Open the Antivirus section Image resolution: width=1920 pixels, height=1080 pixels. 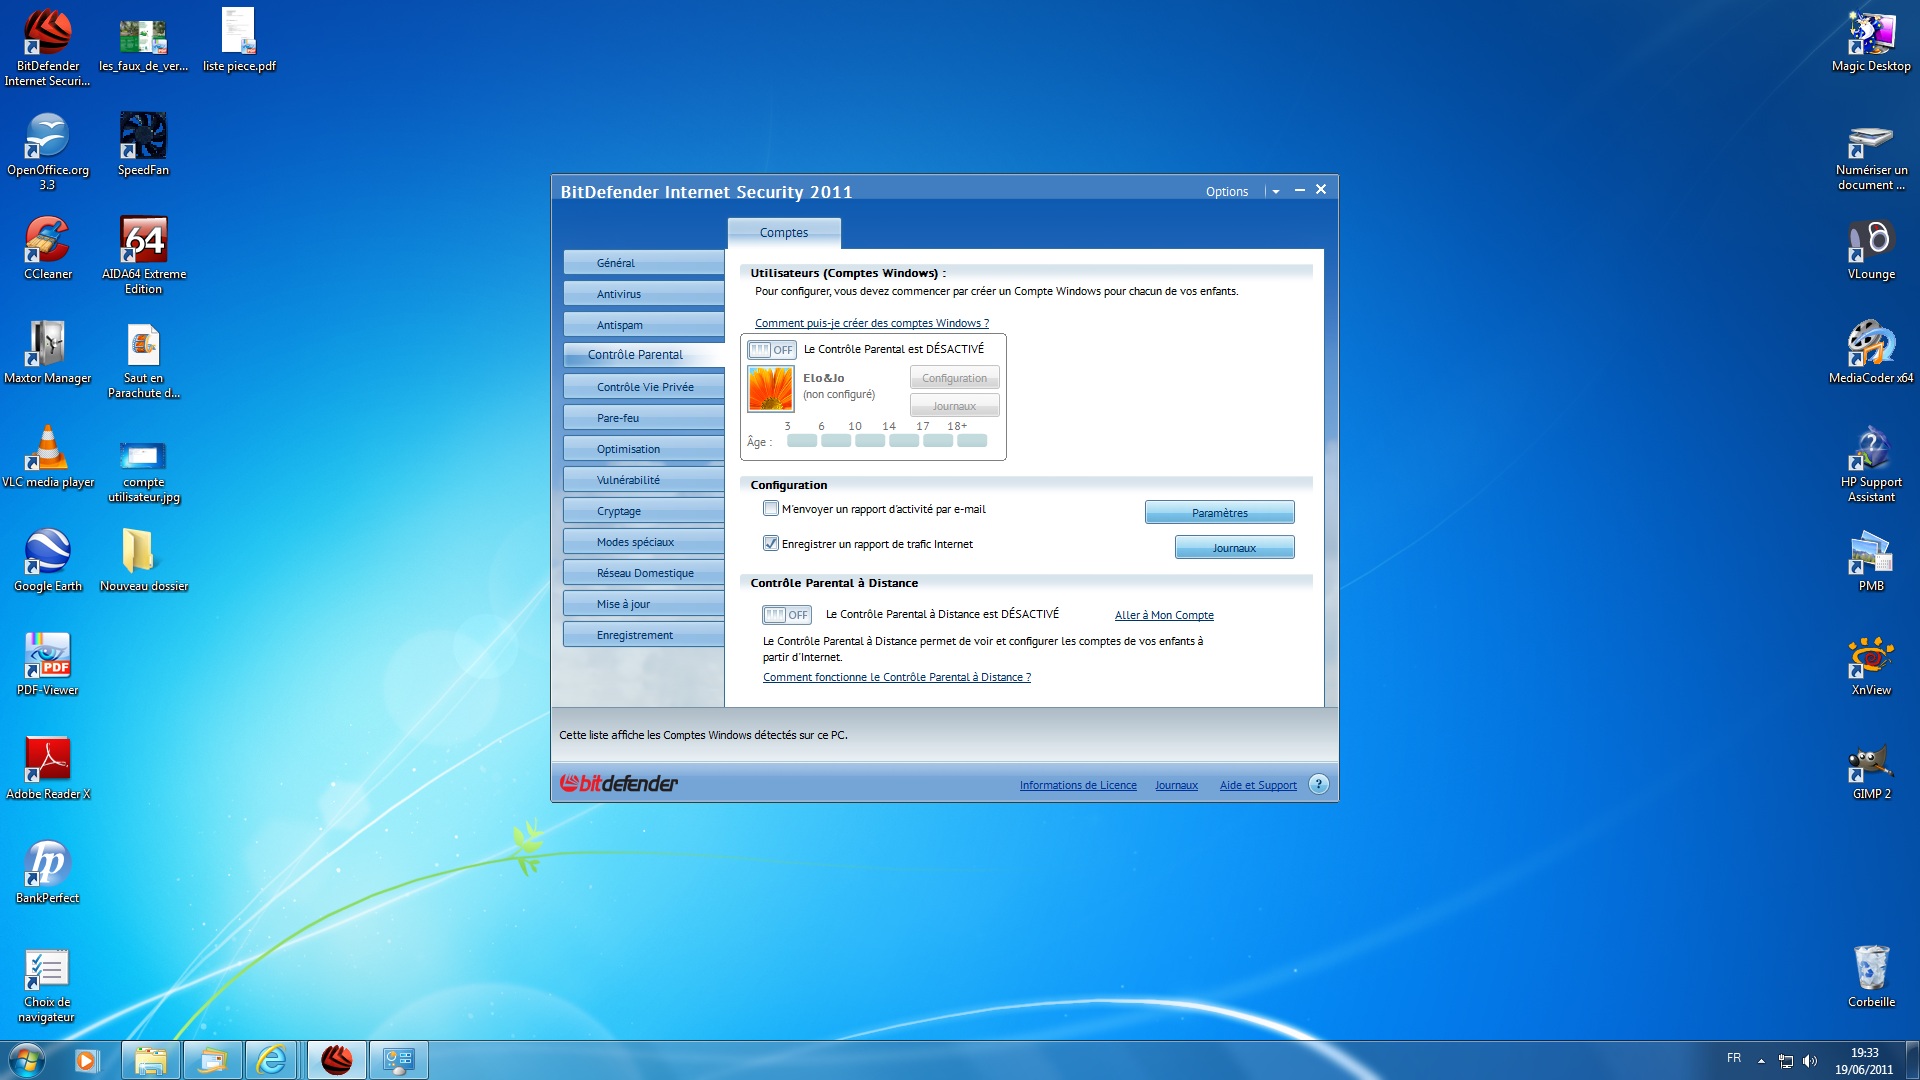644,293
